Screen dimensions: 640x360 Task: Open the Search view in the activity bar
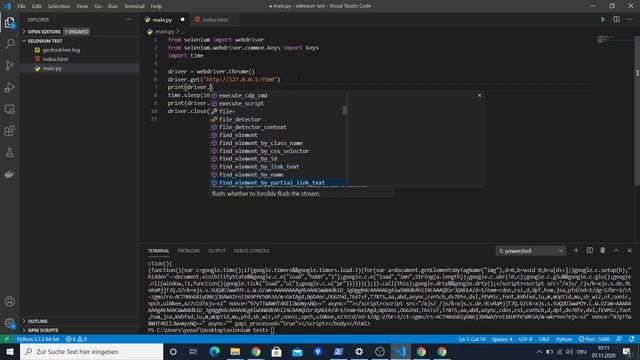click(x=9, y=44)
